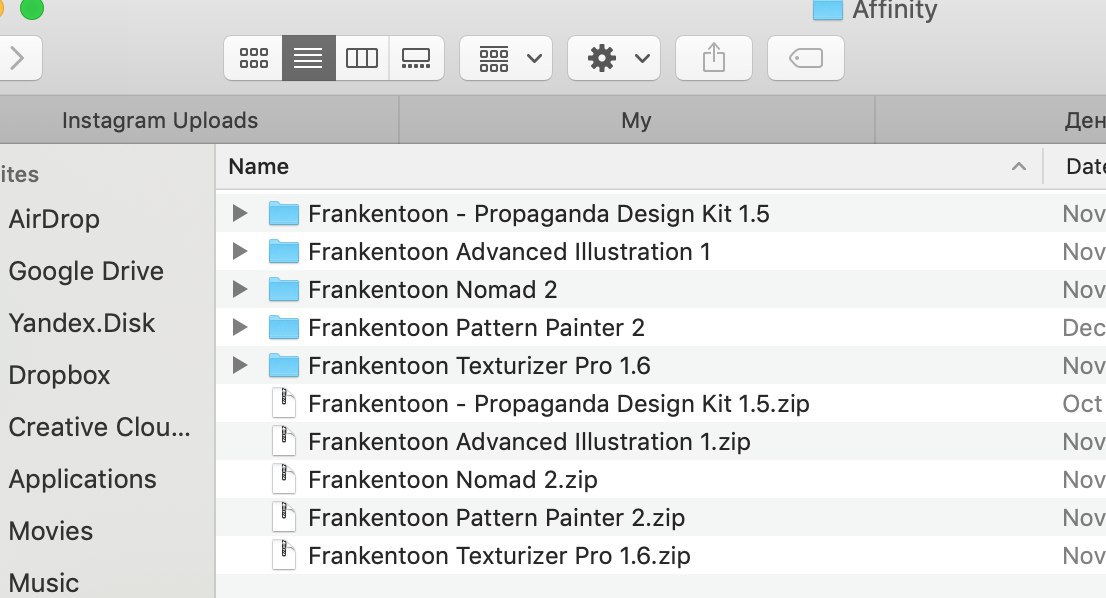Click the Dec date of Pattern Painter 2
Screen dimensions: 1106x598
1084,328
